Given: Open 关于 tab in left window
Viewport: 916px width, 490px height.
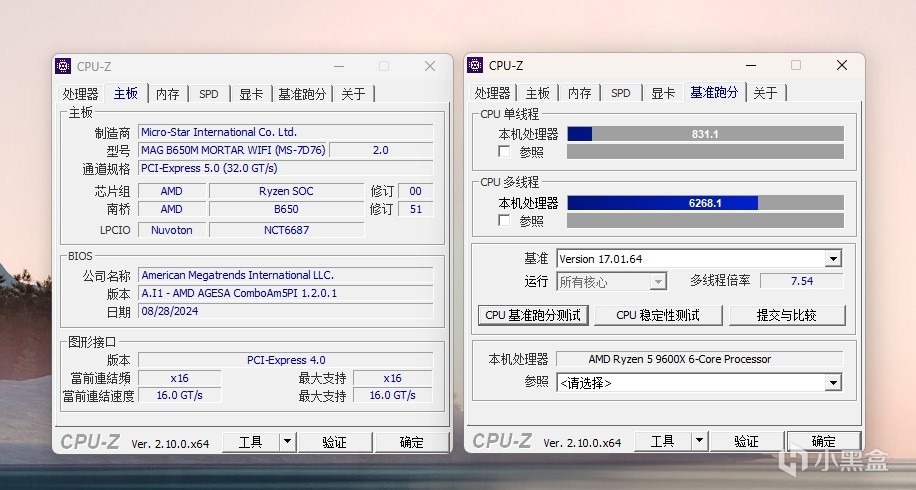Looking at the screenshot, I should [x=353, y=94].
